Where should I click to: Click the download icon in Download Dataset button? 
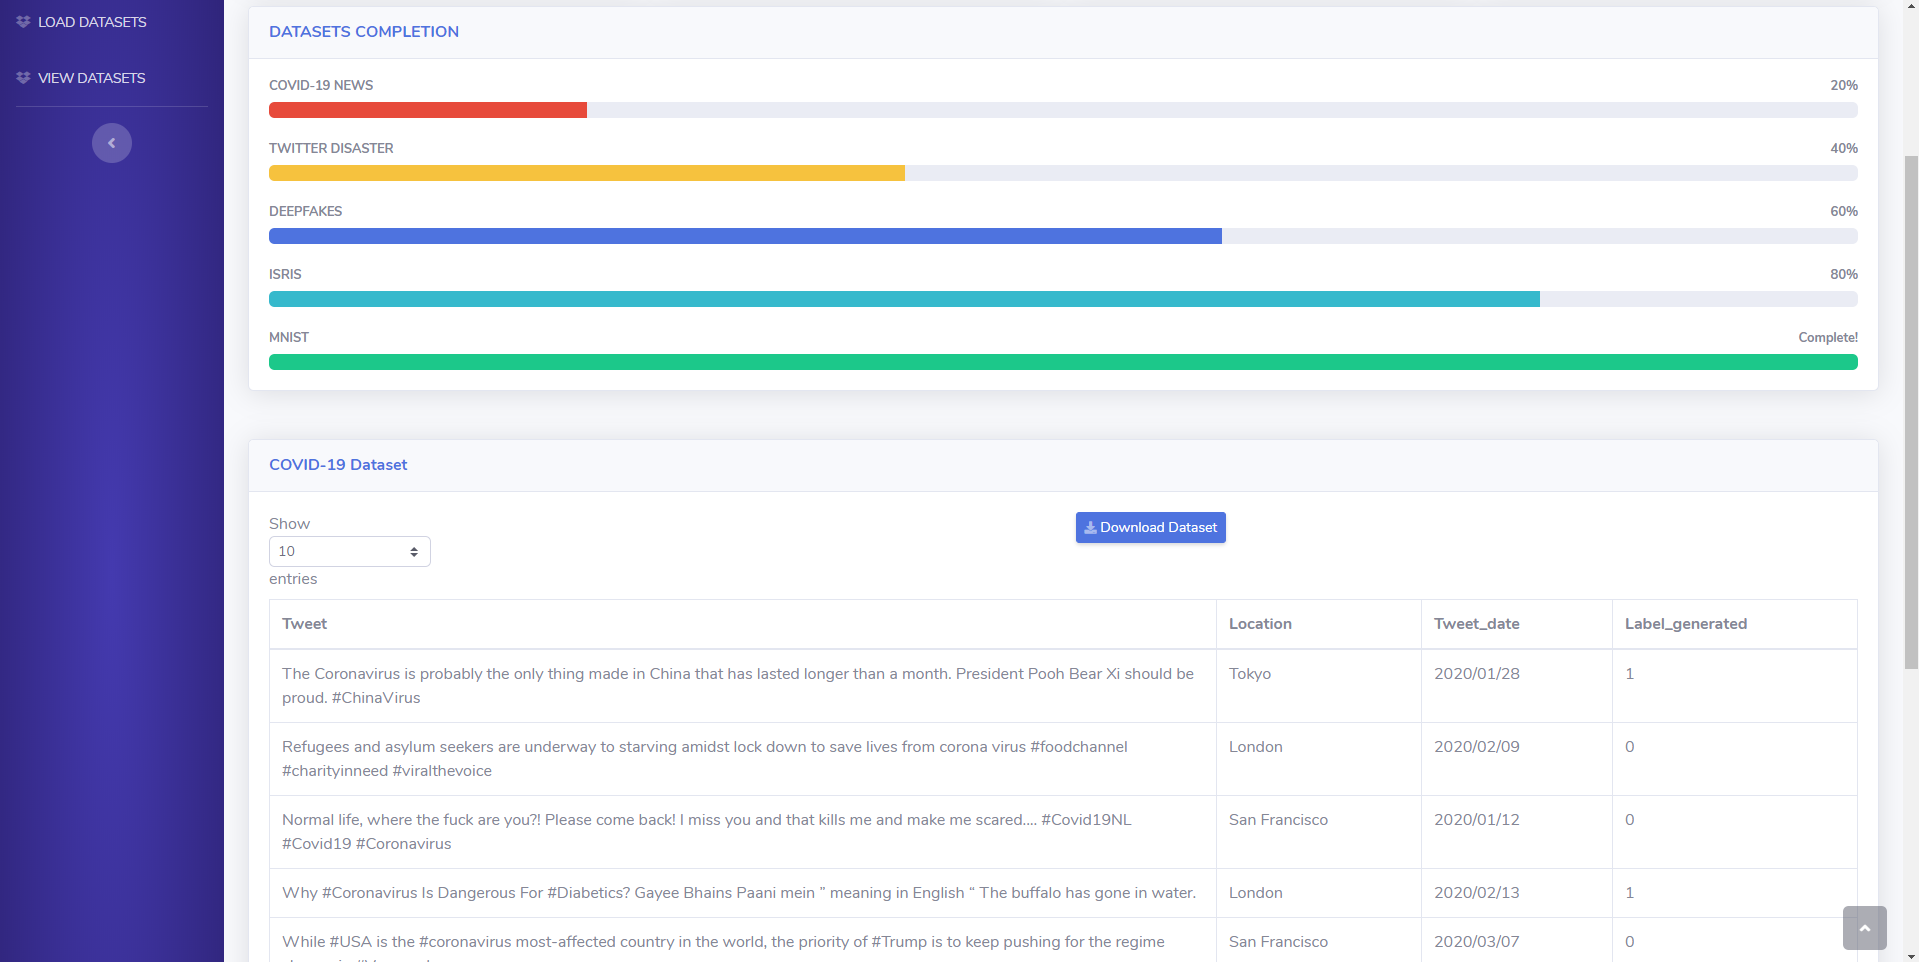click(1090, 528)
